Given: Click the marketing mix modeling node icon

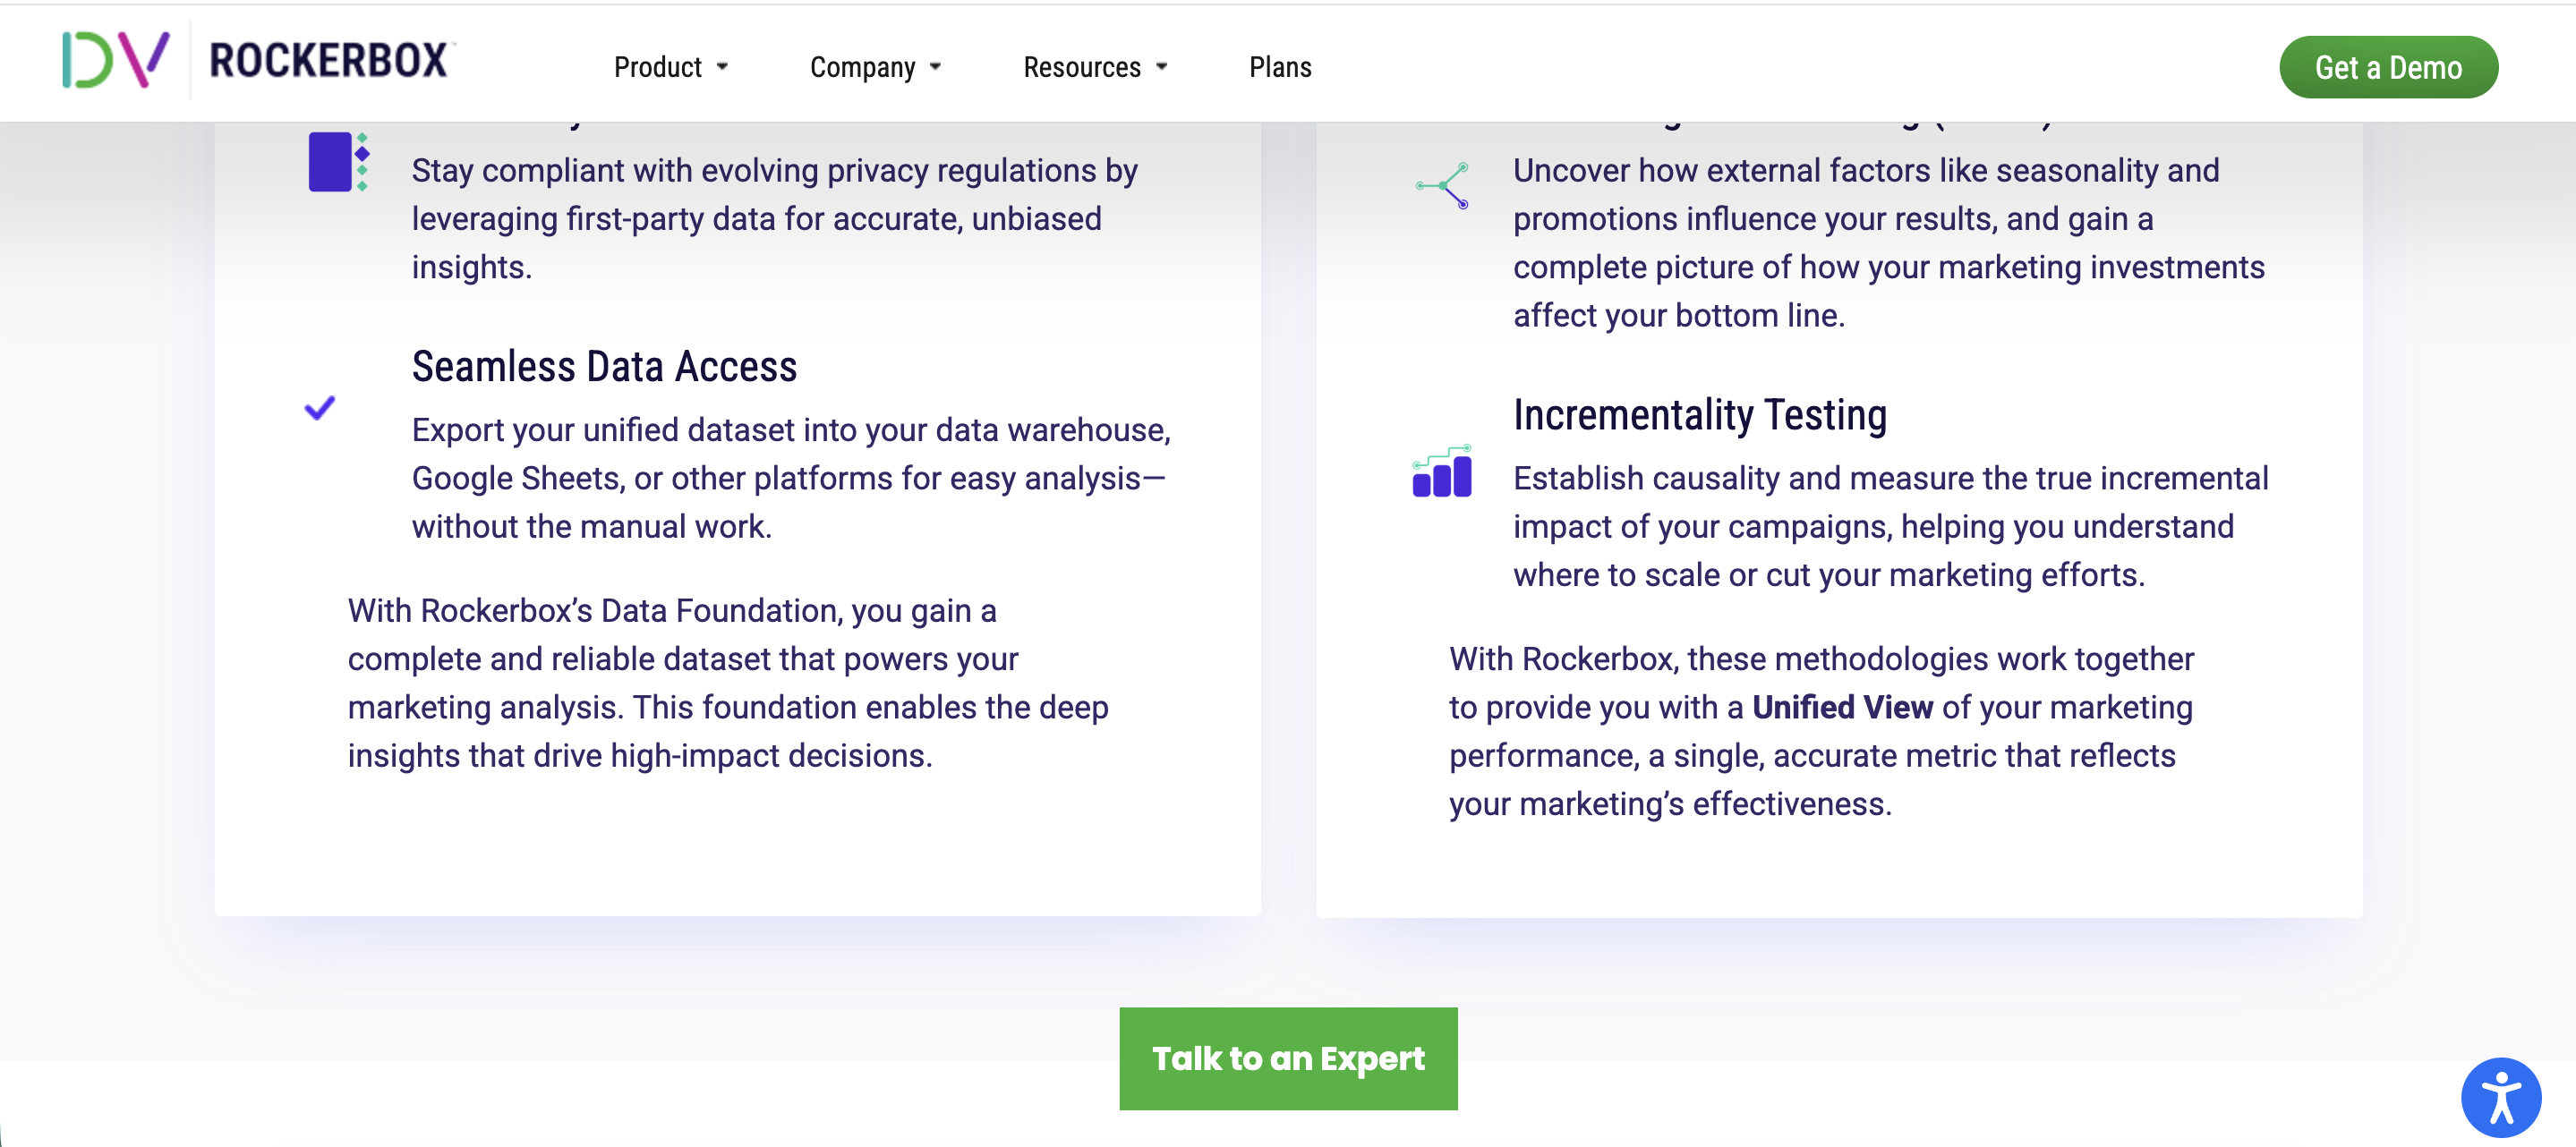Looking at the screenshot, I should click(1442, 185).
